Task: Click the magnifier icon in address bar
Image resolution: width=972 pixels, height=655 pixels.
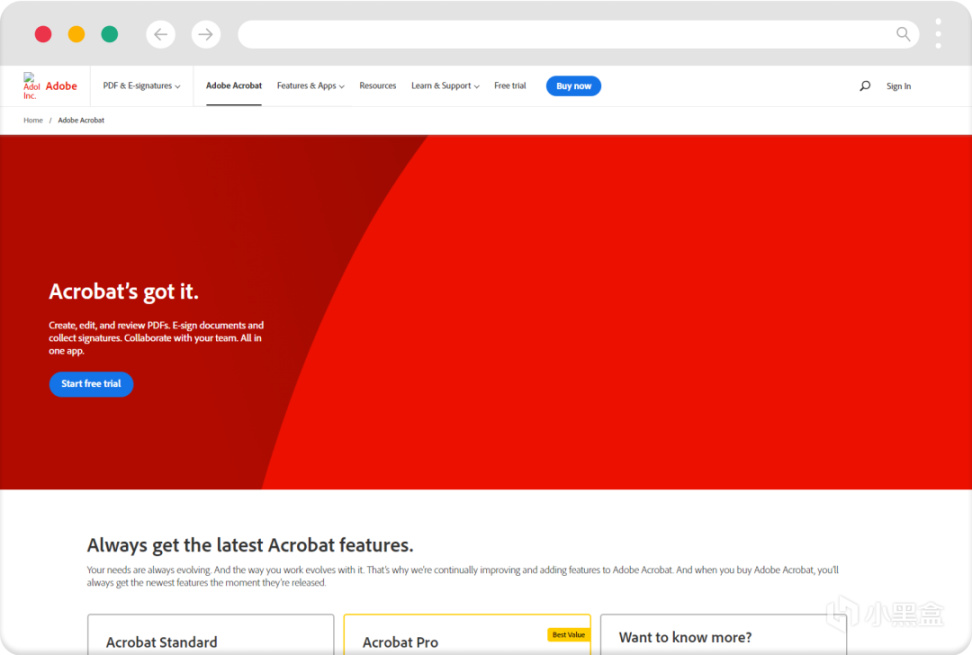Action: click(903, 34)
